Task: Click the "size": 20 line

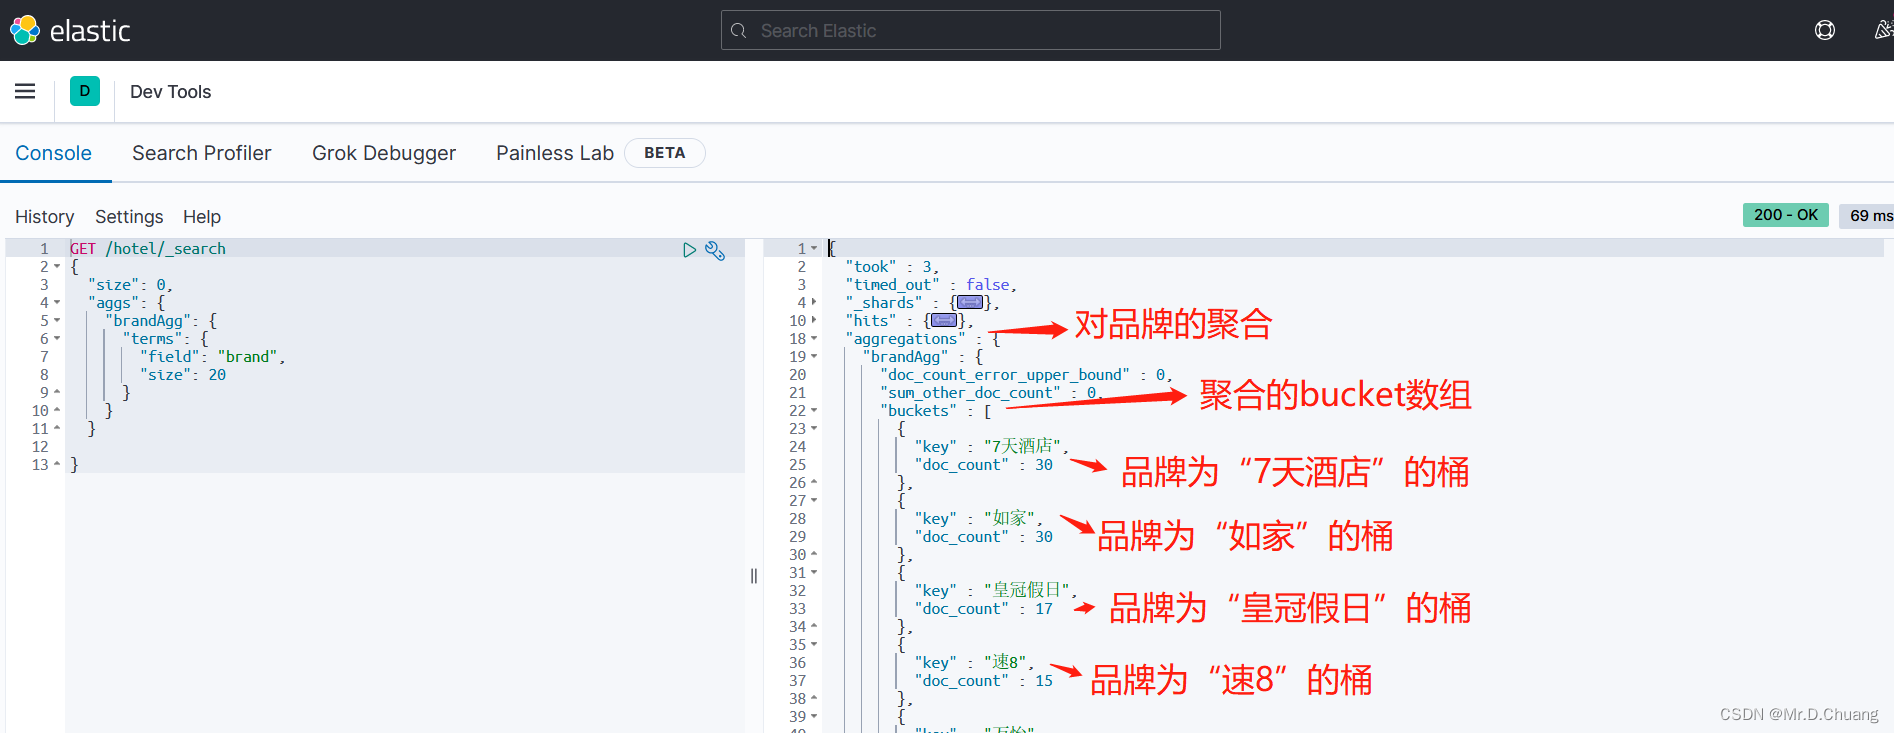Action: tap(183, 375)
